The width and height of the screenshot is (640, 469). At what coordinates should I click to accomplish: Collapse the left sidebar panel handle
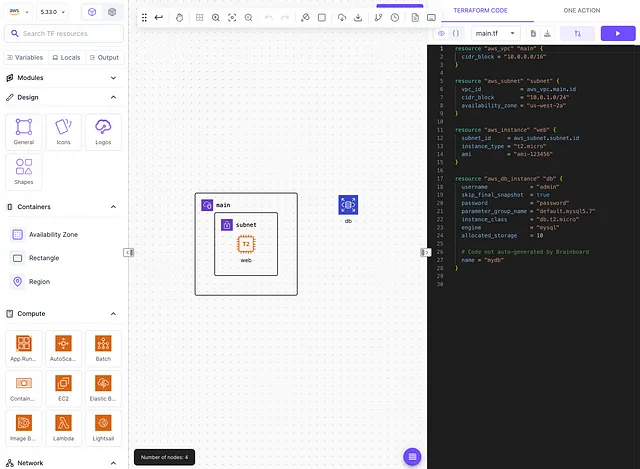(128, 253)
